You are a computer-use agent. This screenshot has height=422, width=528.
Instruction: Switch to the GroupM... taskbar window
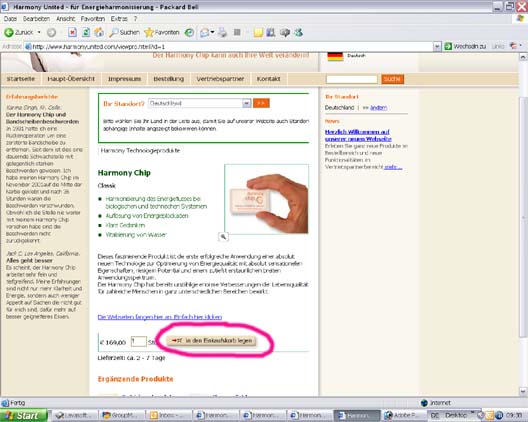[x=122, y=416]
